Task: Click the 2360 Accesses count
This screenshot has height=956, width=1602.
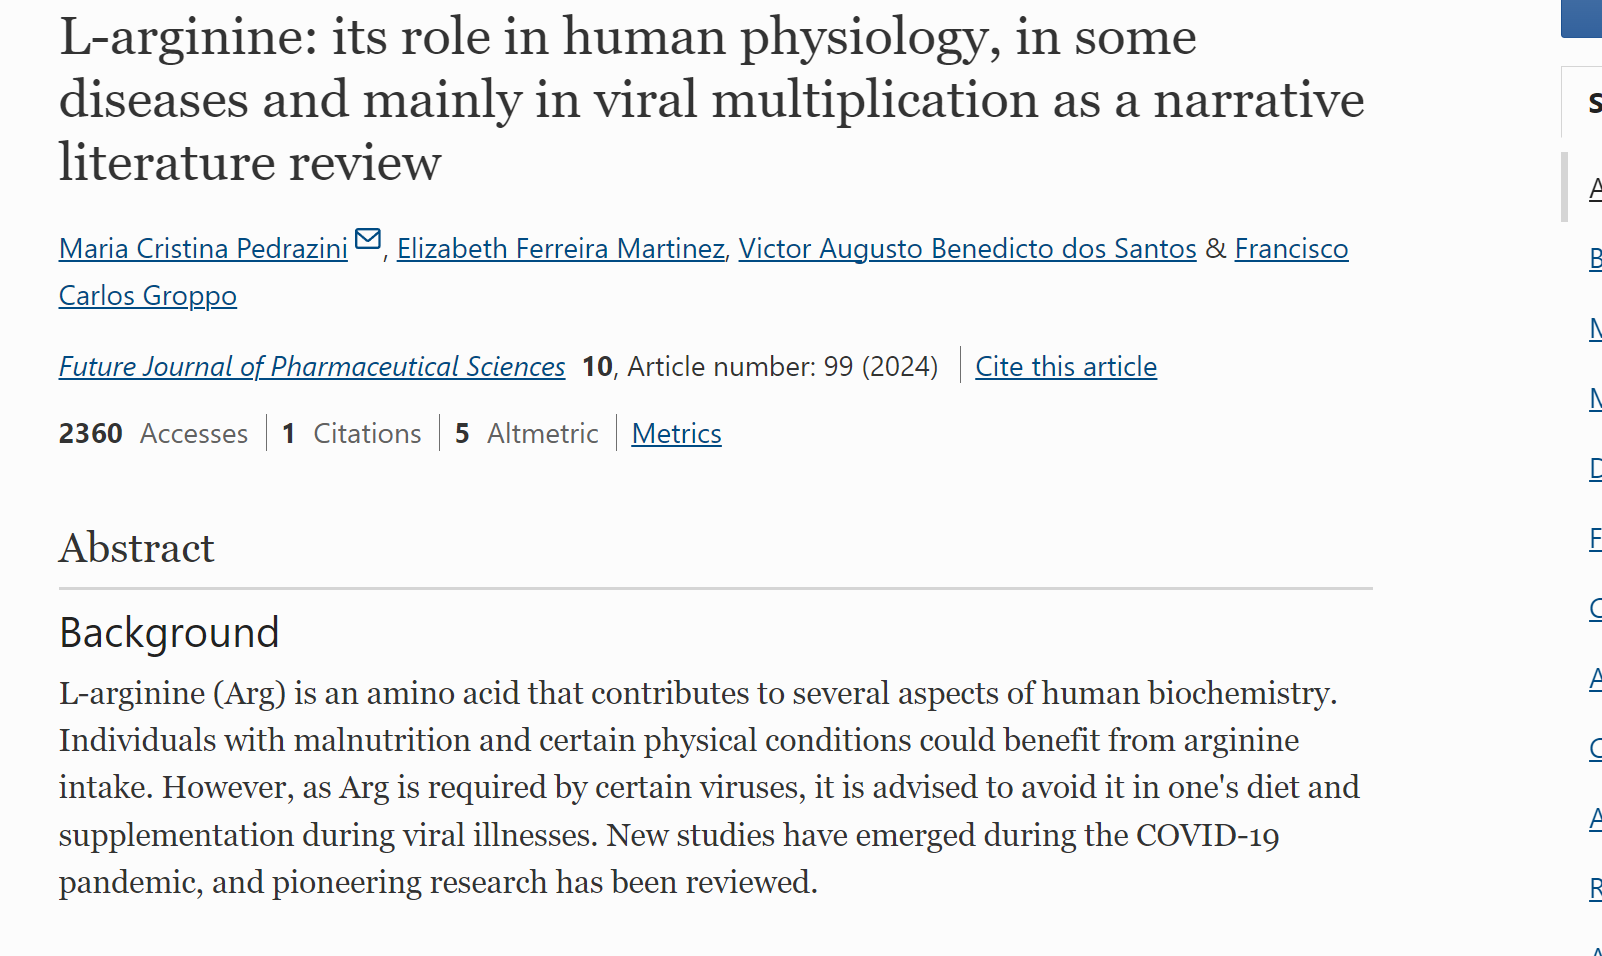Action: click(153, 434)
